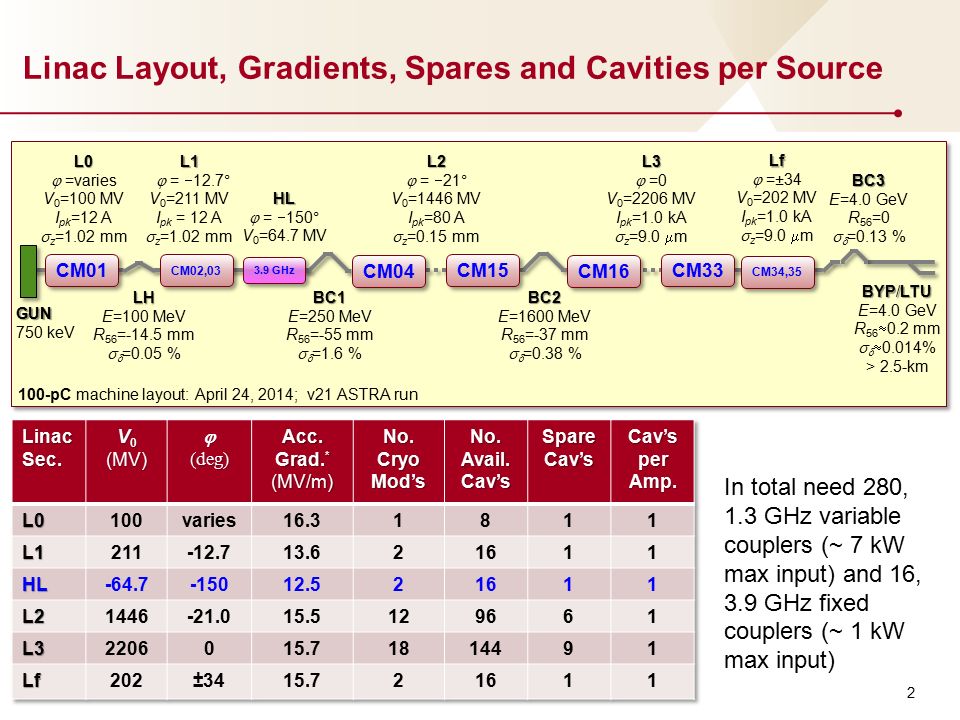Click the 'L2' row label in table

[x=33, y=616]
